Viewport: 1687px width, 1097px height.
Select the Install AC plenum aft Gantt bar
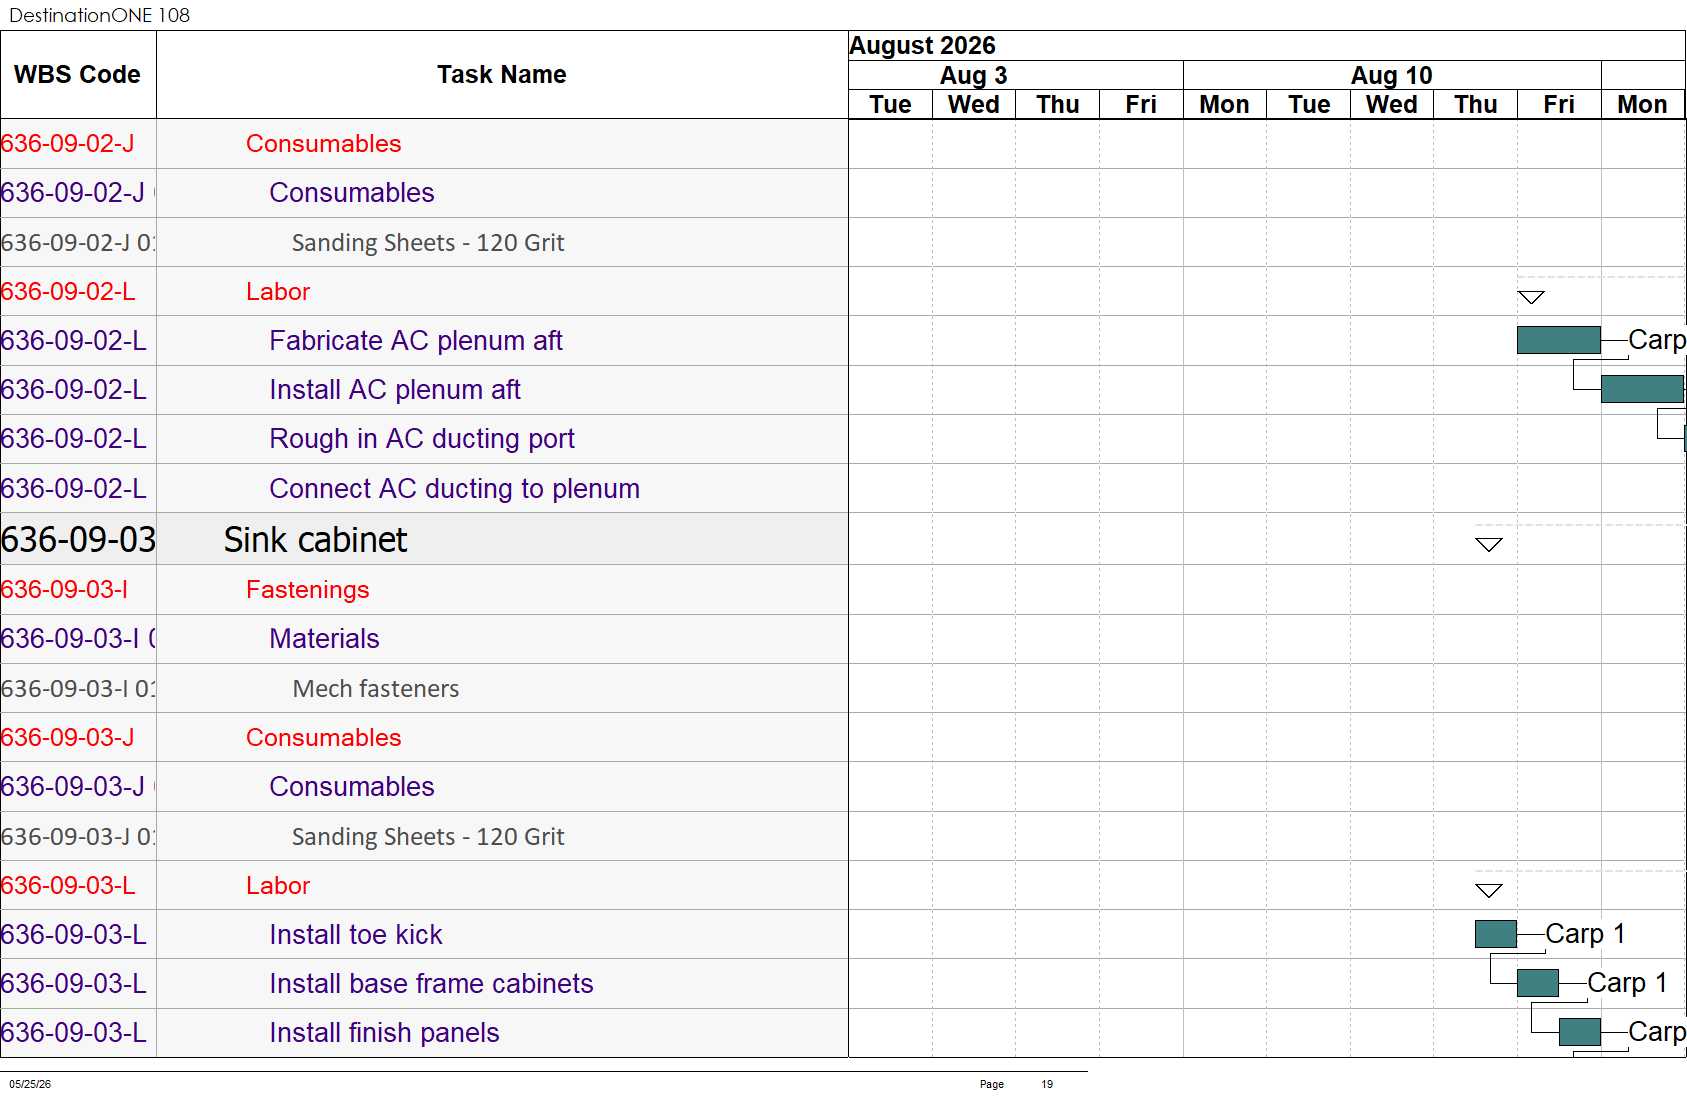(1643, 389)
